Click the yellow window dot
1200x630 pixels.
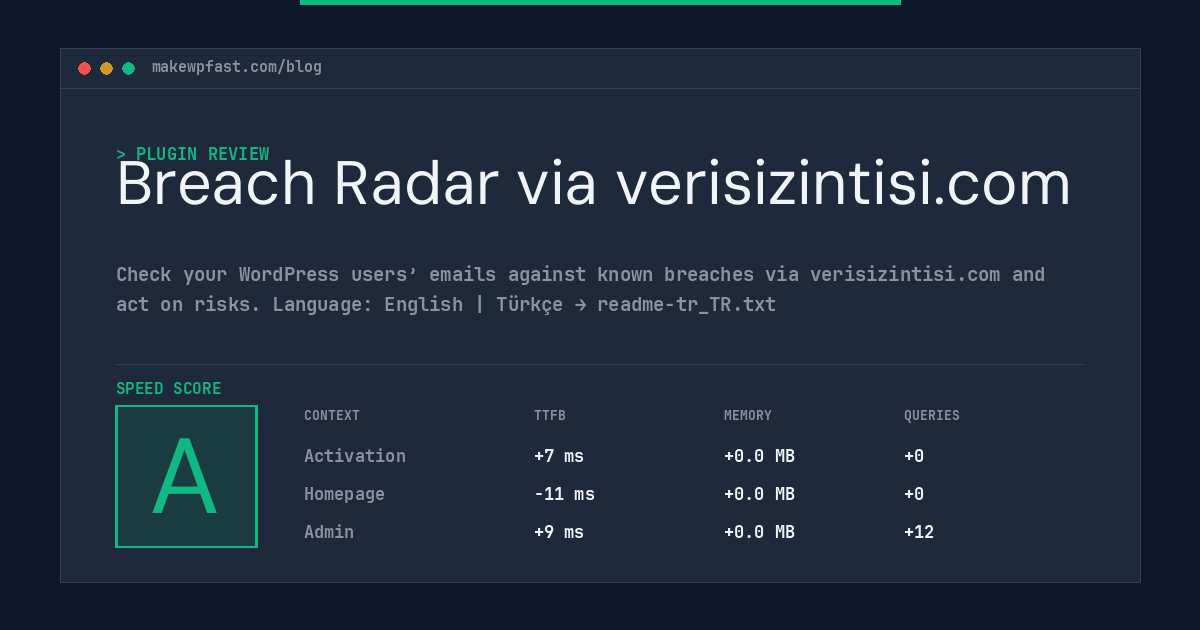tap(106, 68)
